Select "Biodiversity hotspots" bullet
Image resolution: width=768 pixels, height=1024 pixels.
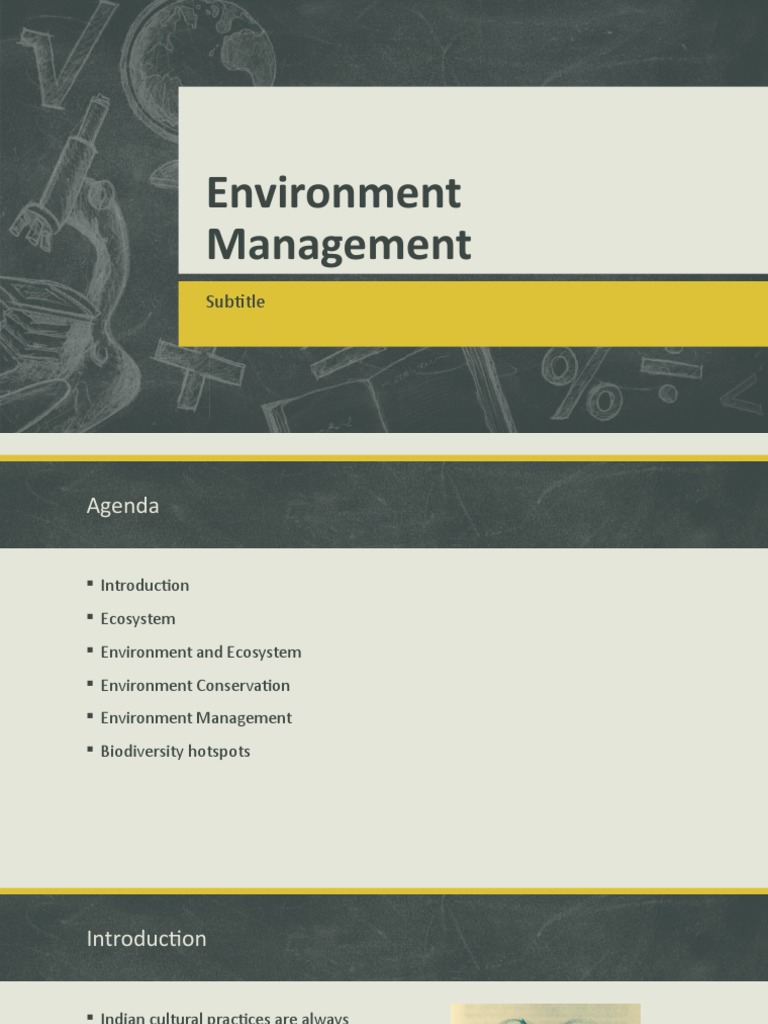pyautogui.click(x=175, y=751)
